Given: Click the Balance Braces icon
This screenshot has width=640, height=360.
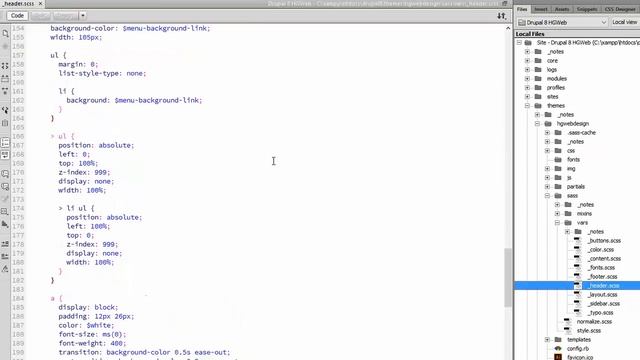Looking at the screenshot, I should pyautogui.click(x=5, y=122).
